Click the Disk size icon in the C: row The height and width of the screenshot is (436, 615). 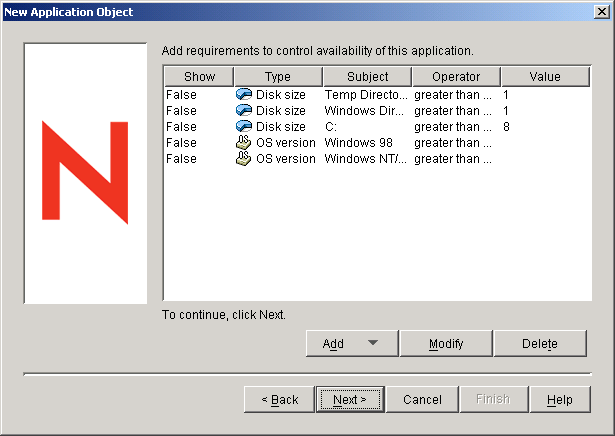pos(244,127)
